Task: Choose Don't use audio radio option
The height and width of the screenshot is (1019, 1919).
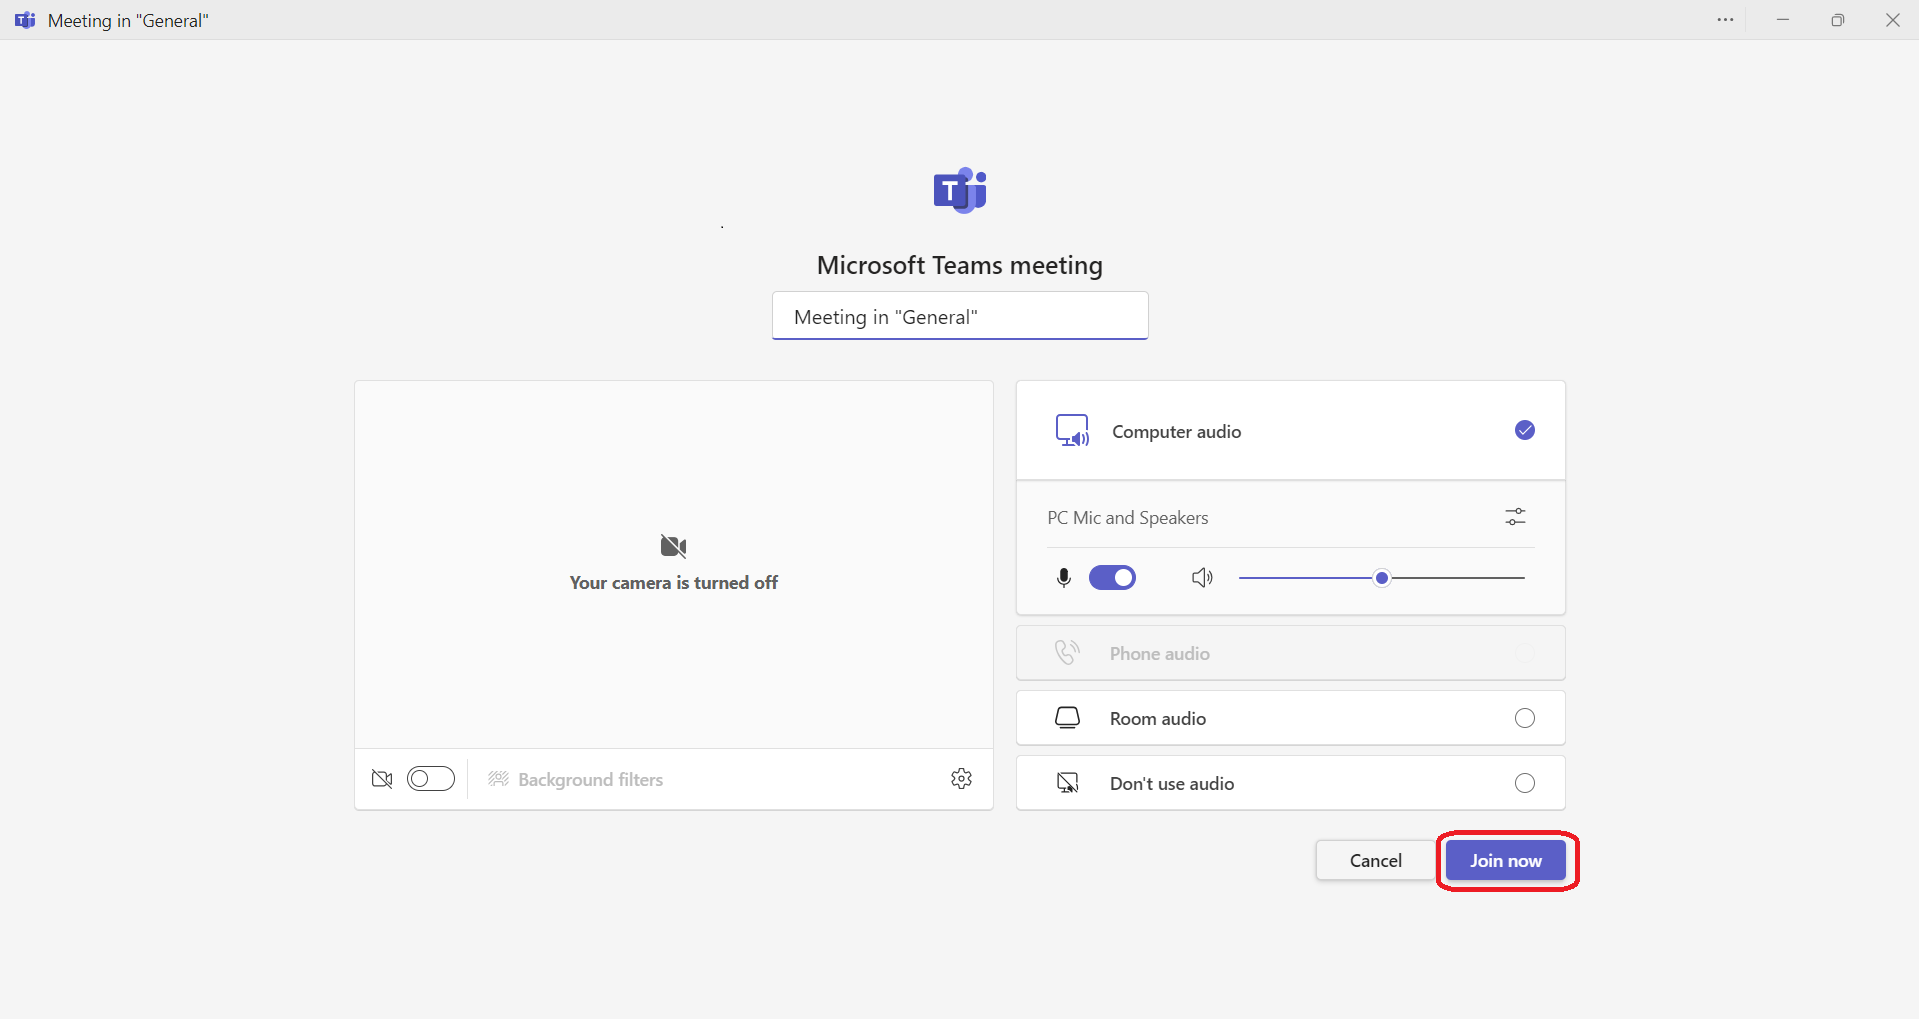Action: coord(1524,783)
